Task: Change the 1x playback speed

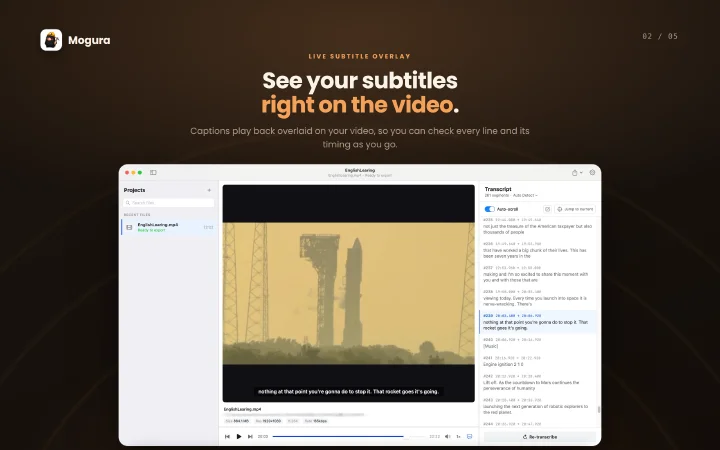Action: [x=458, y=436]
